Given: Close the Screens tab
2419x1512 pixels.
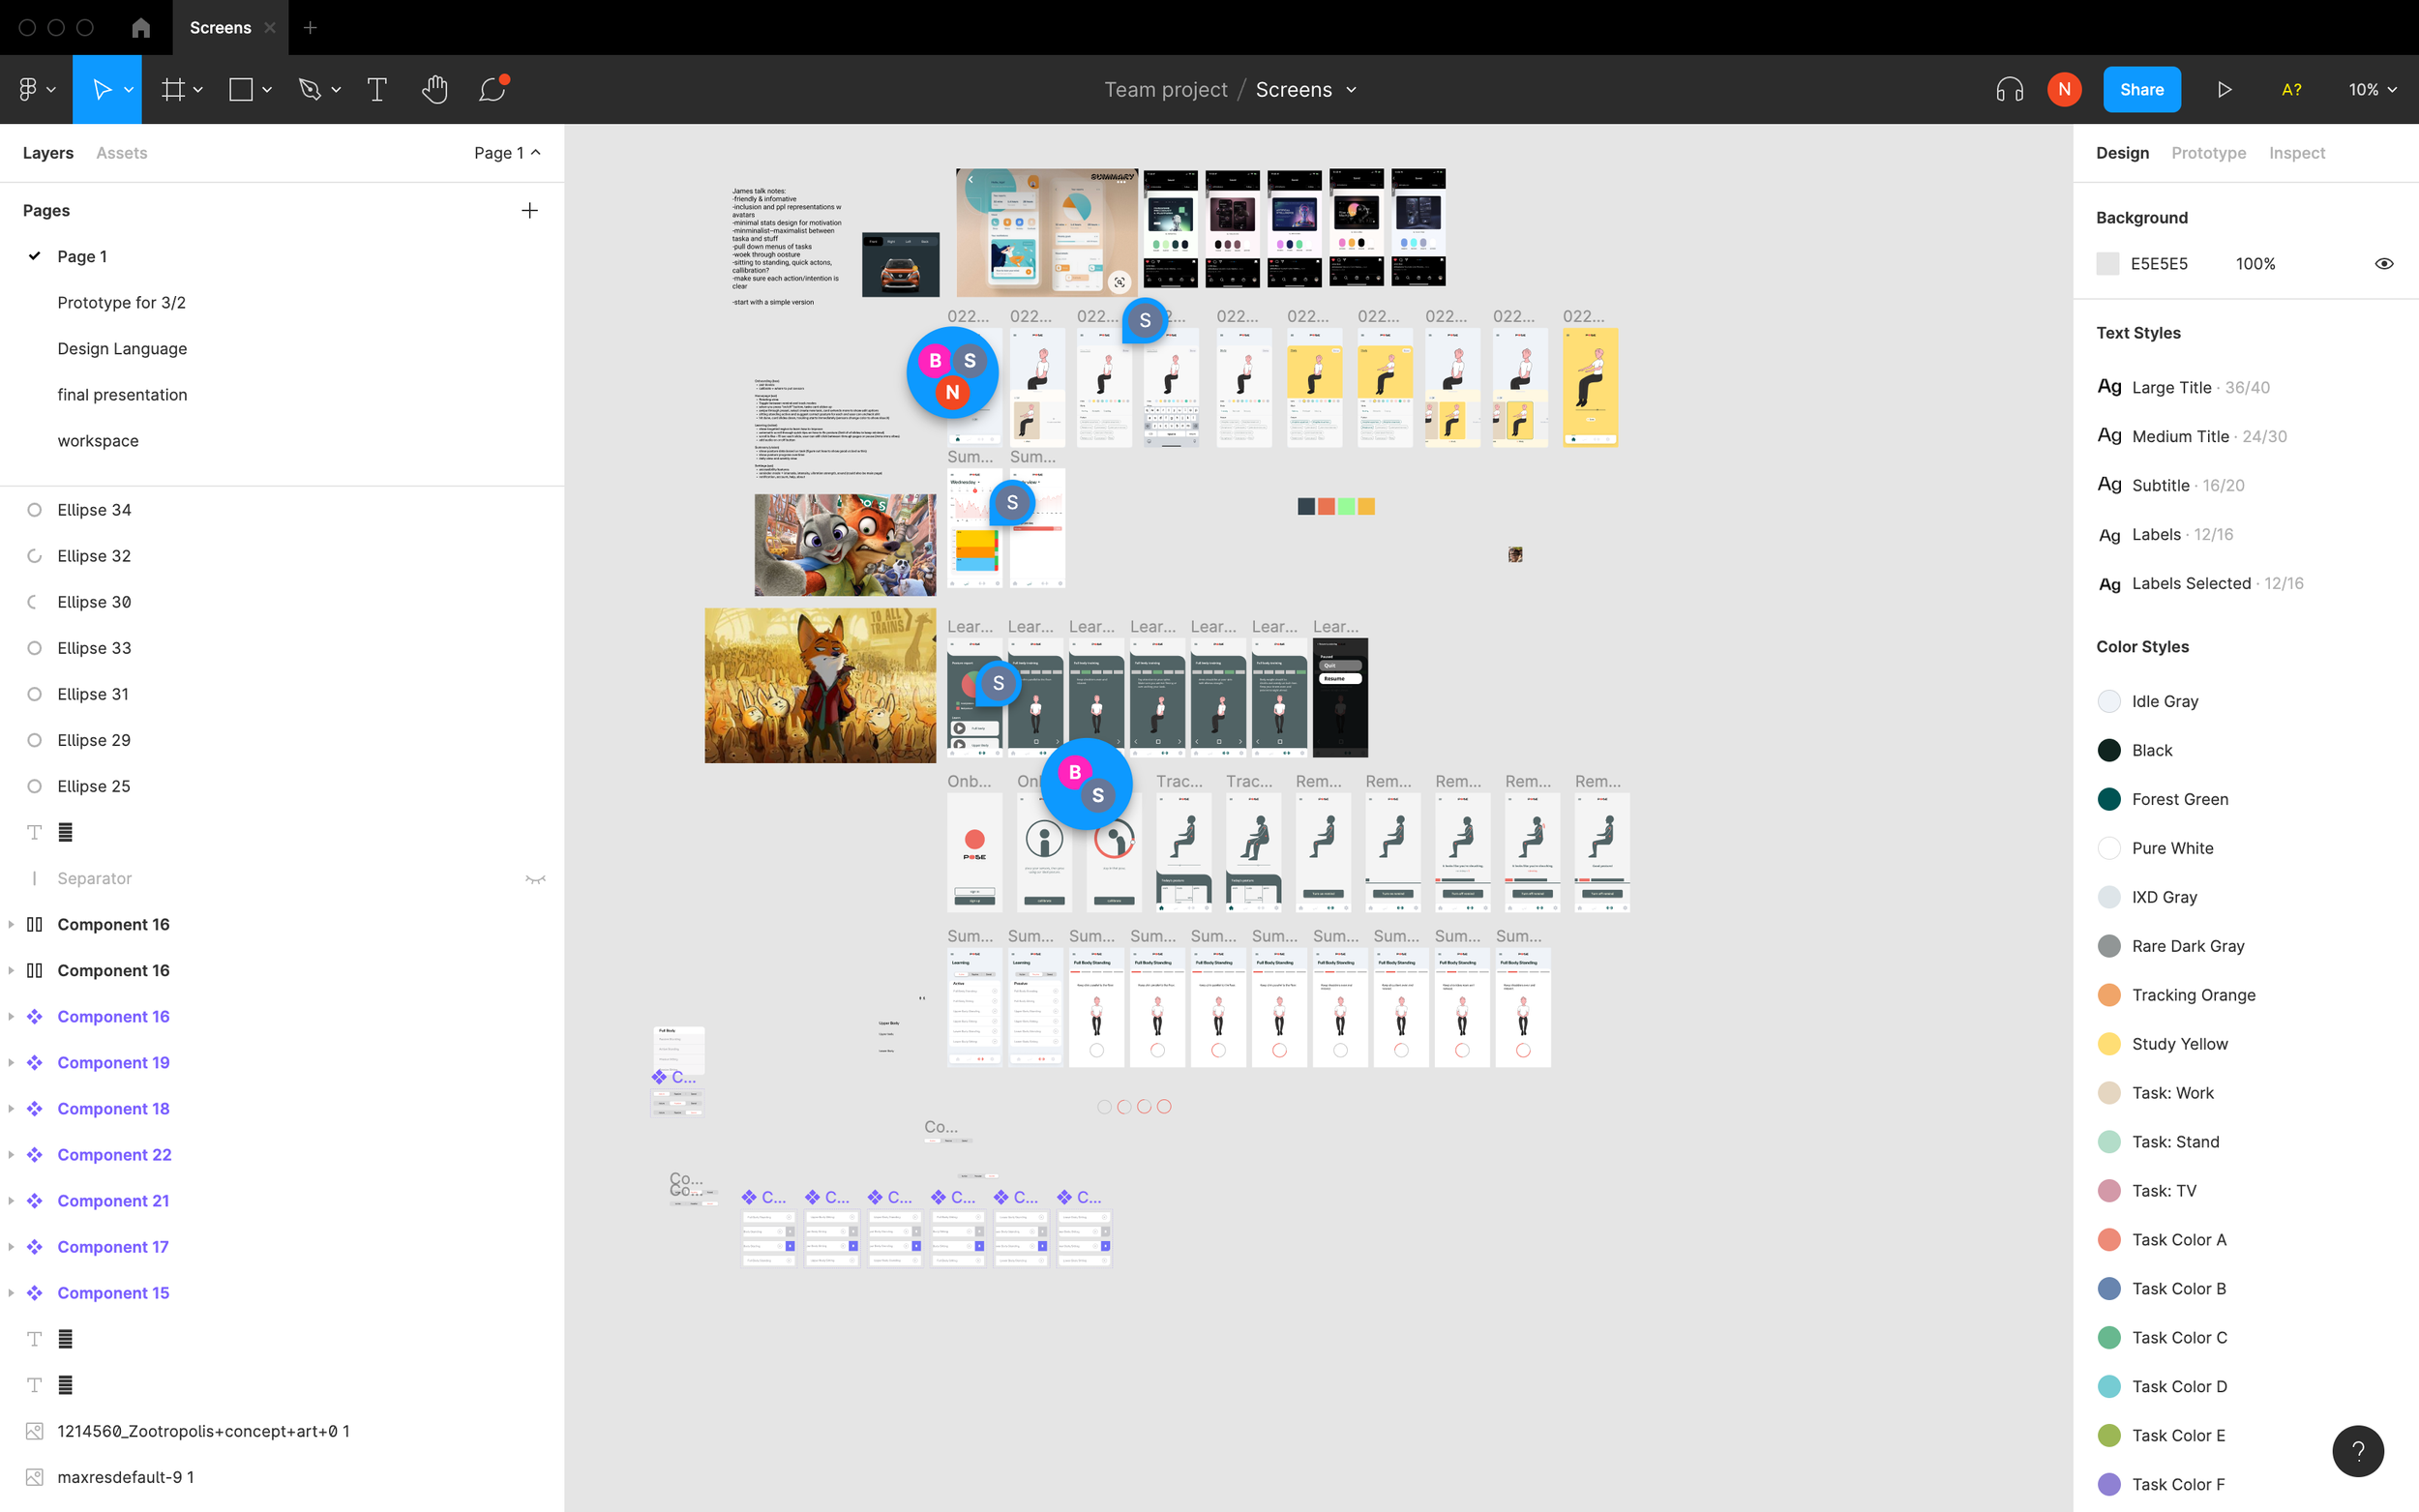Looking at the screenshot, I should [x=269, y=28].
